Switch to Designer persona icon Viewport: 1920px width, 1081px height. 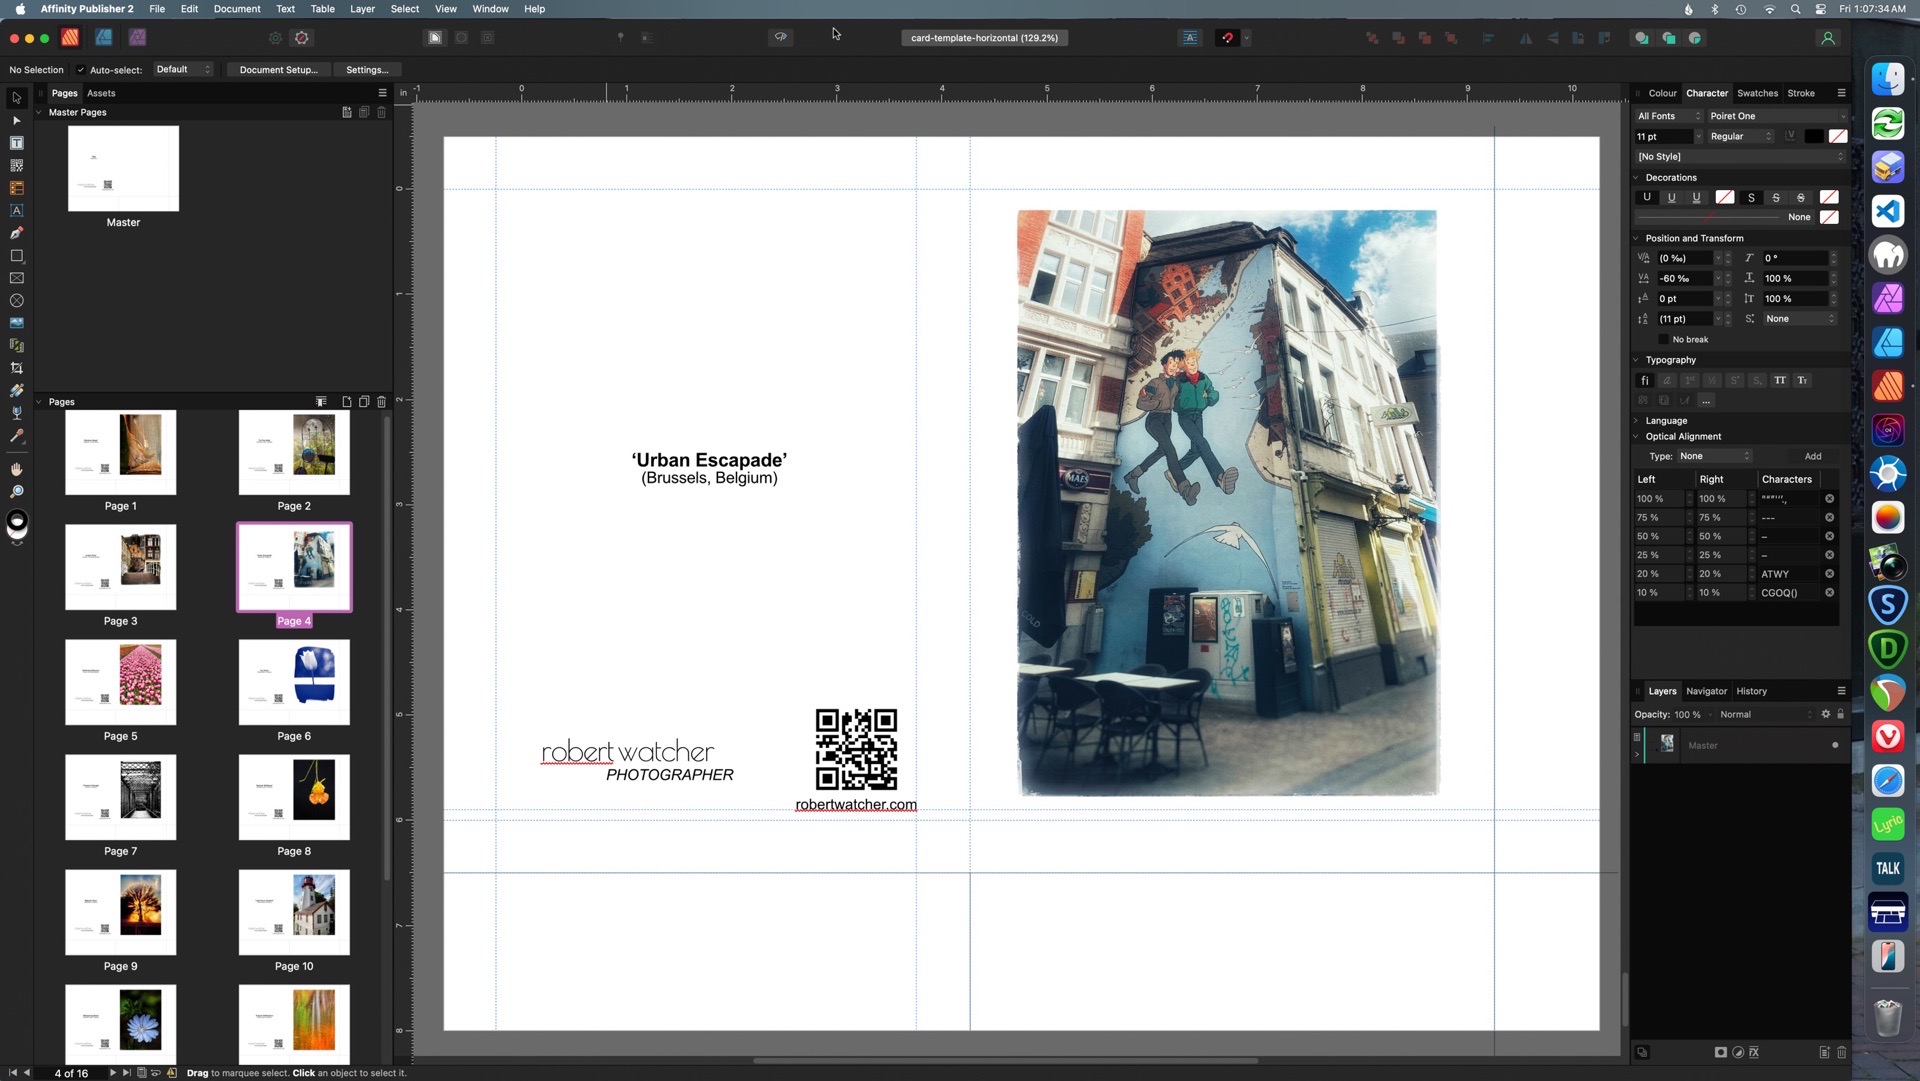coord(104,38)
